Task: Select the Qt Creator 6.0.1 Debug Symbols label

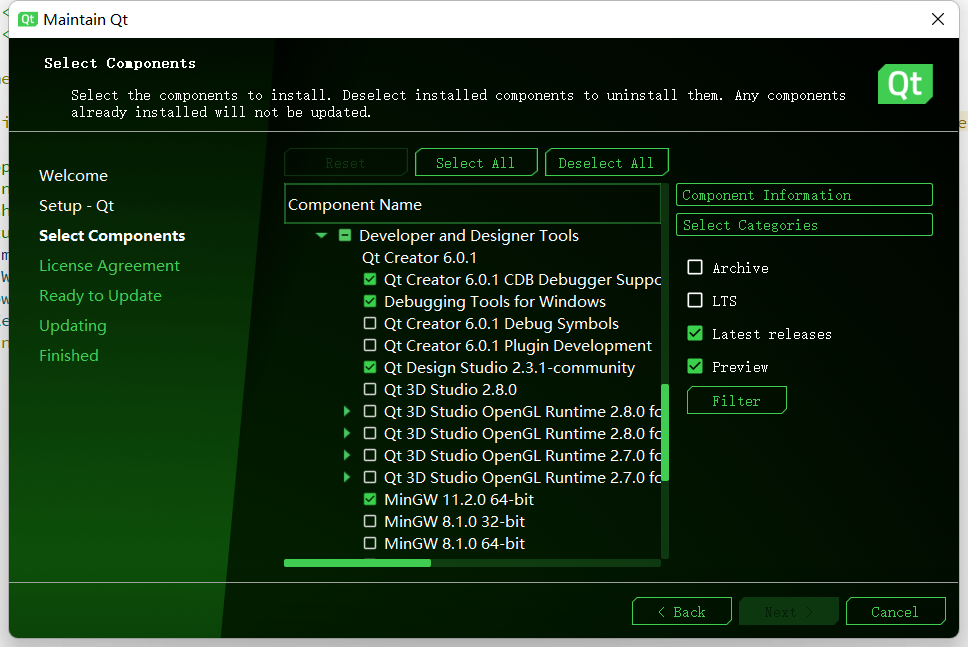Action: [x=501, y=324]
